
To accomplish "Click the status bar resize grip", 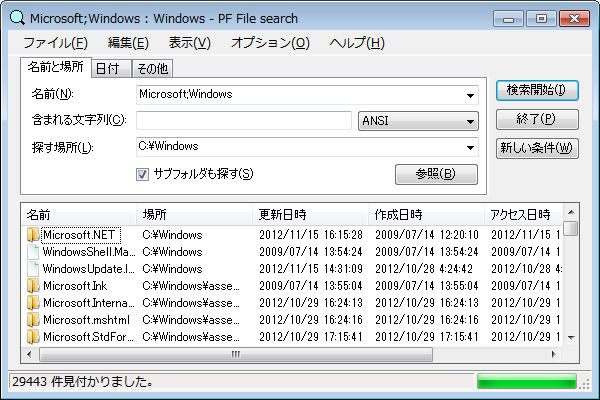I will tap(584, 384).
